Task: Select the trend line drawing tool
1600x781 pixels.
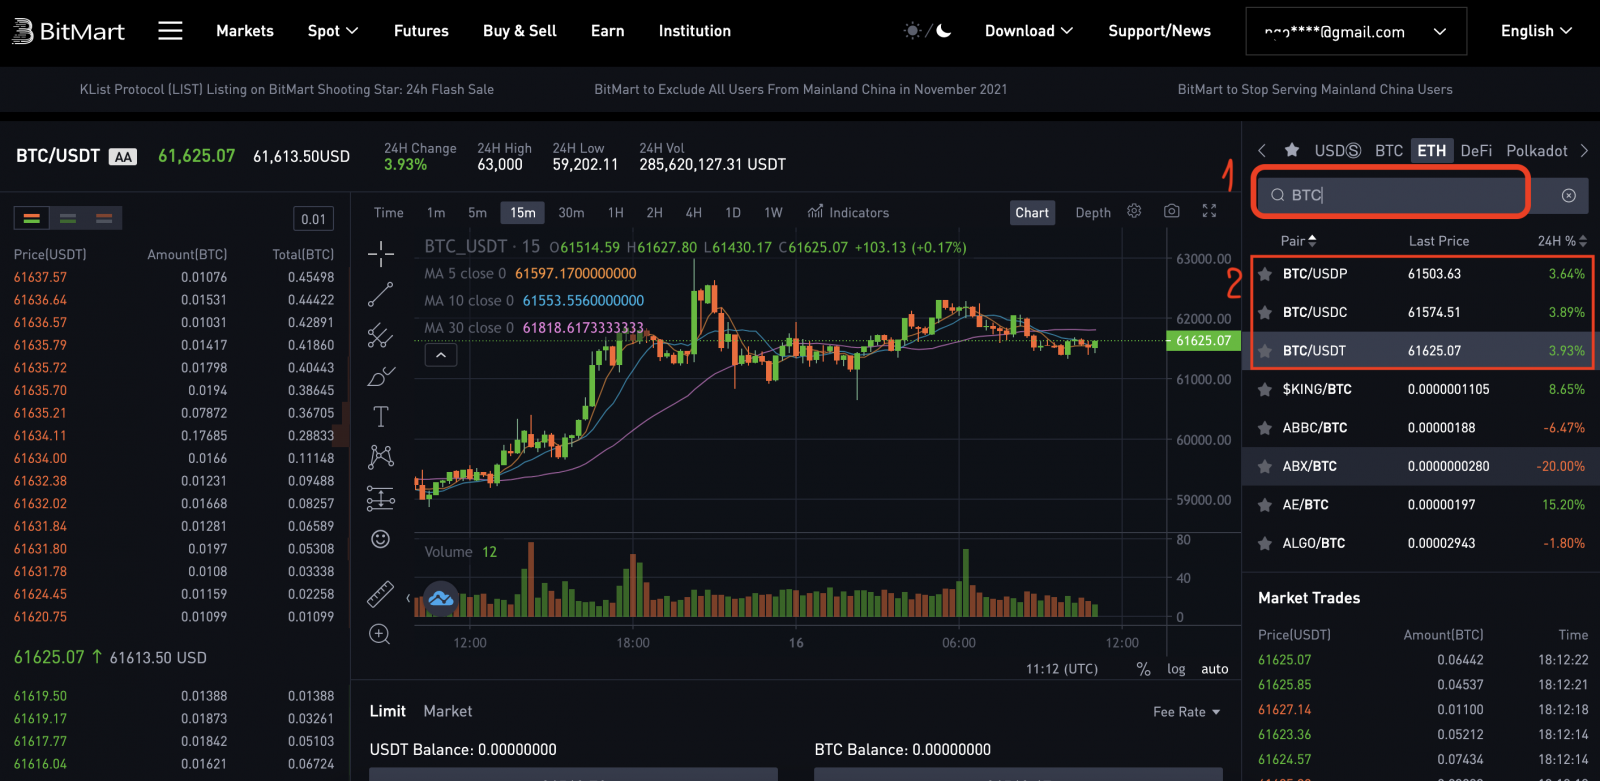Action: click(380, 295)
